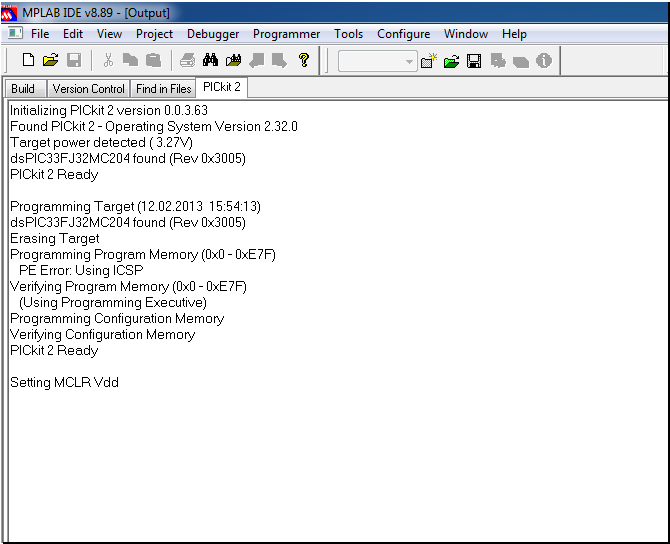Screen dimensions: 670x544
Task: Click the Save File disk icon
Action: [74, 60]
